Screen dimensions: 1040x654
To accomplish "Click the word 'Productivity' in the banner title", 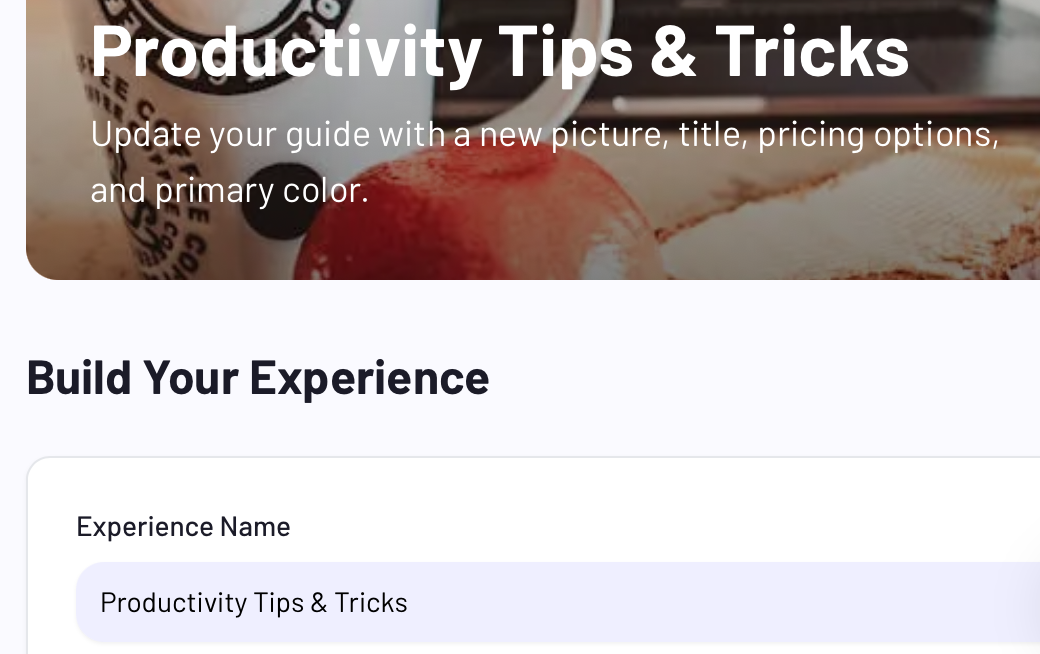I will coord(286,50).
